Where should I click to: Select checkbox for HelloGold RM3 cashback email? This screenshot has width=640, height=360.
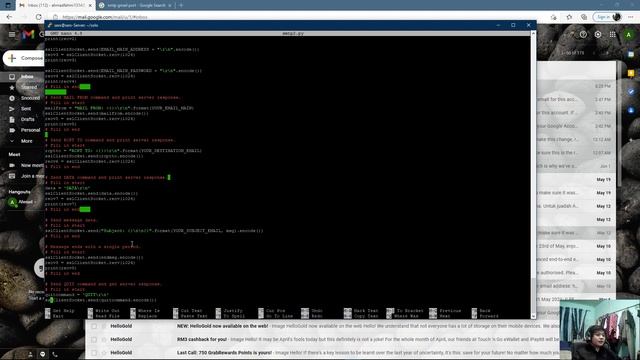click(x=94, y=339)
